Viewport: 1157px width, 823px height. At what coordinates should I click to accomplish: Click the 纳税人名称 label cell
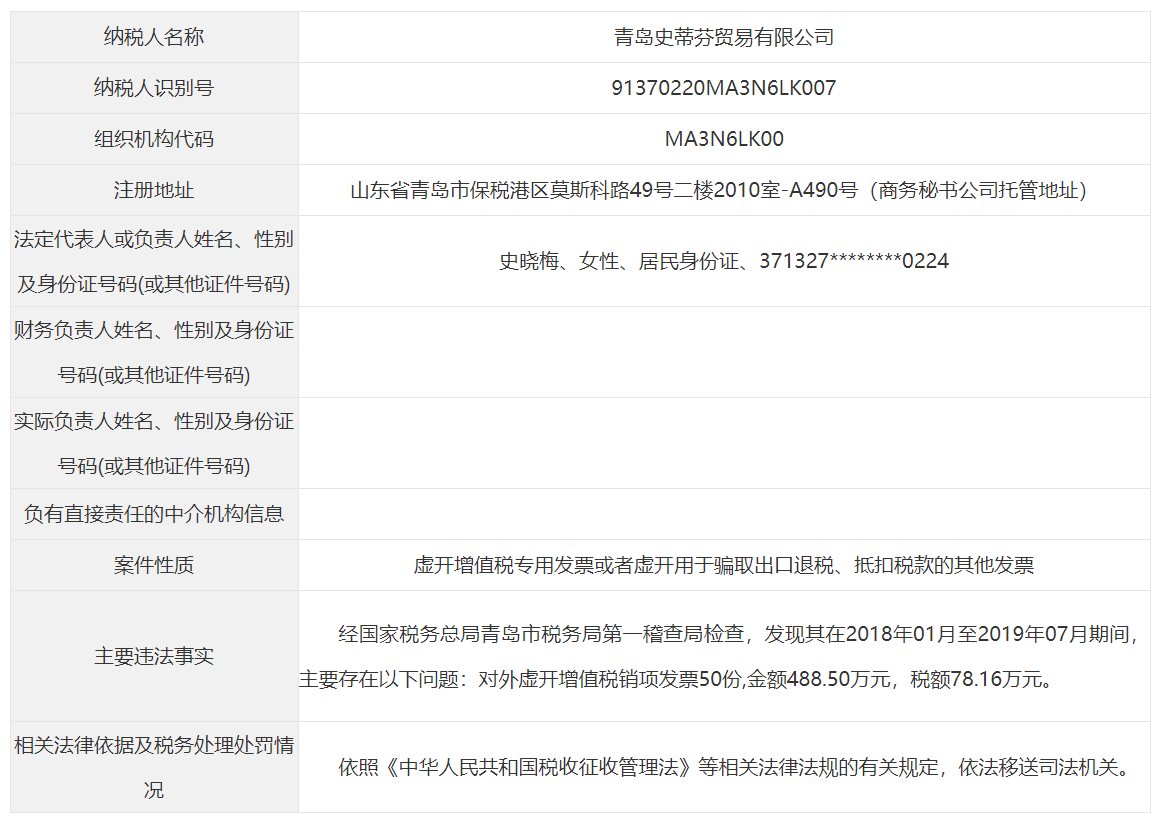point(154,38)
